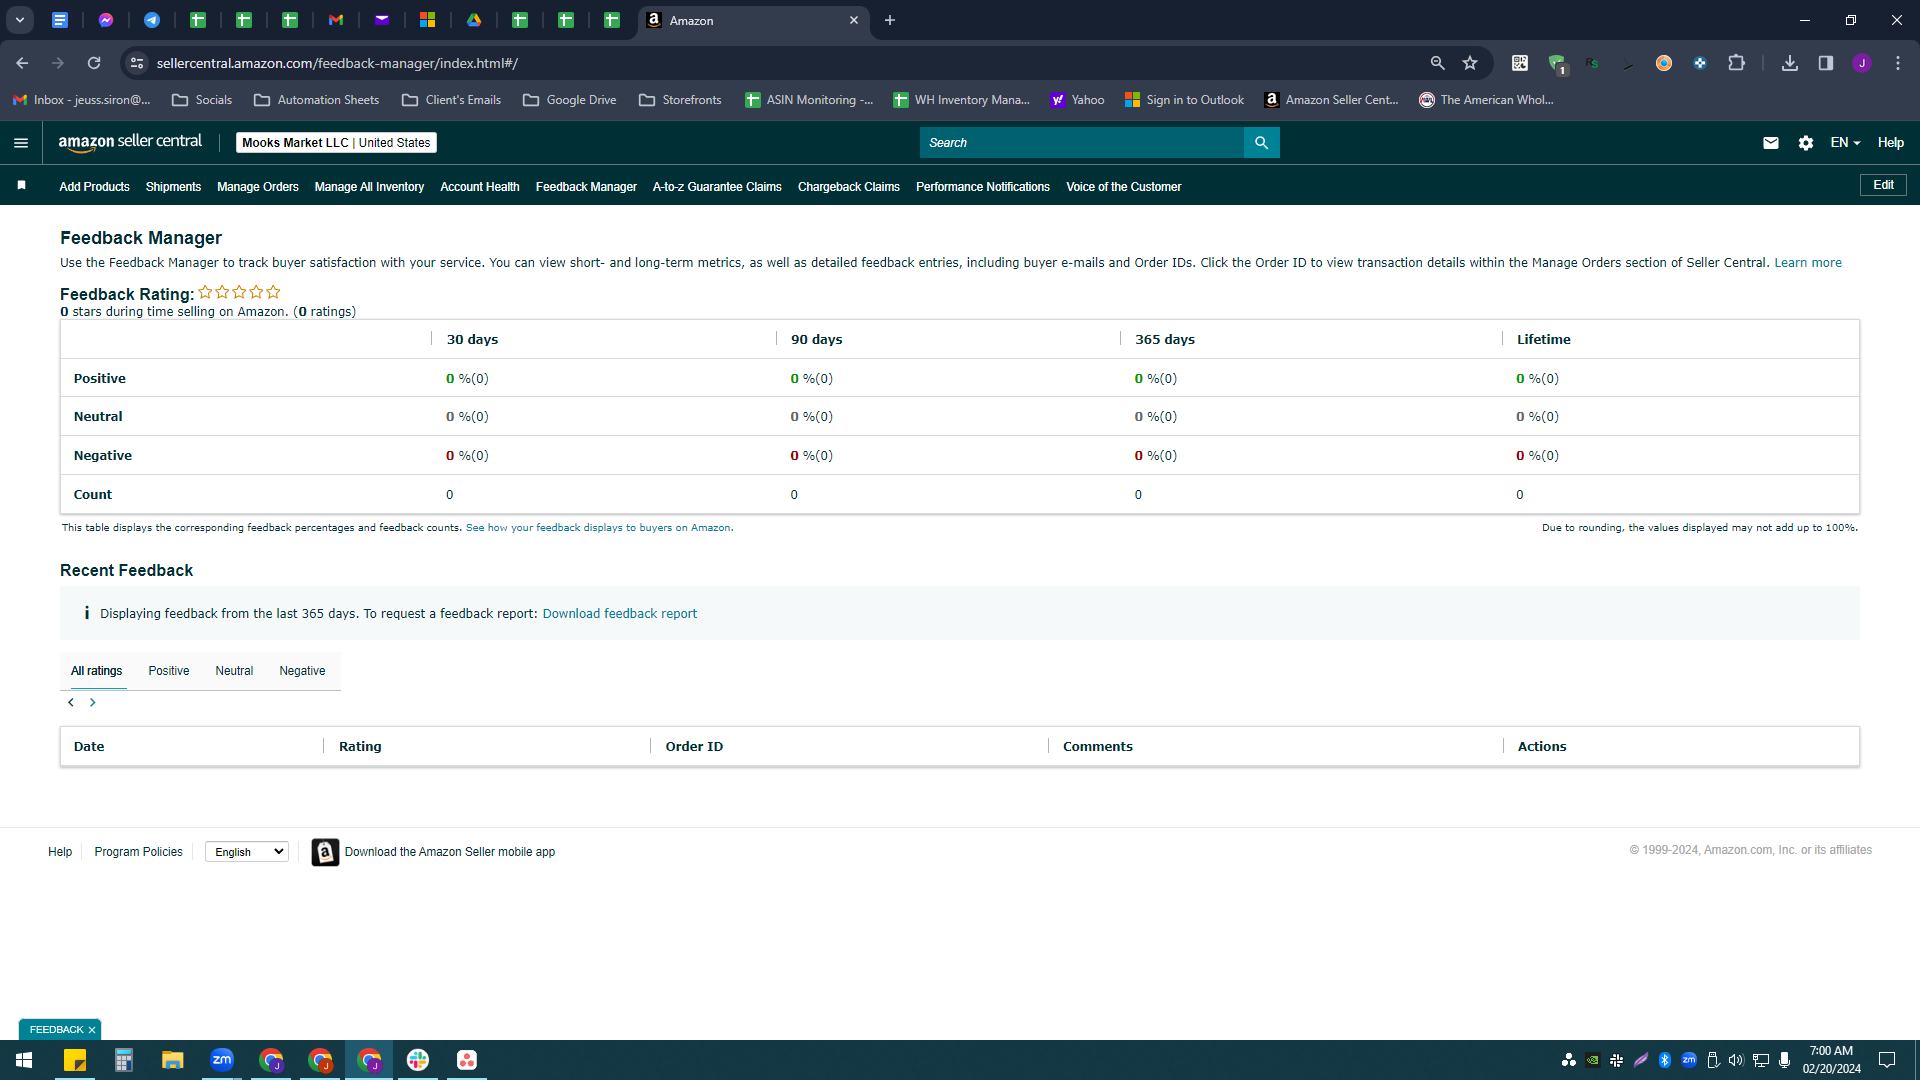
Task: Open a new browser tab
Action: pos(890,20)
